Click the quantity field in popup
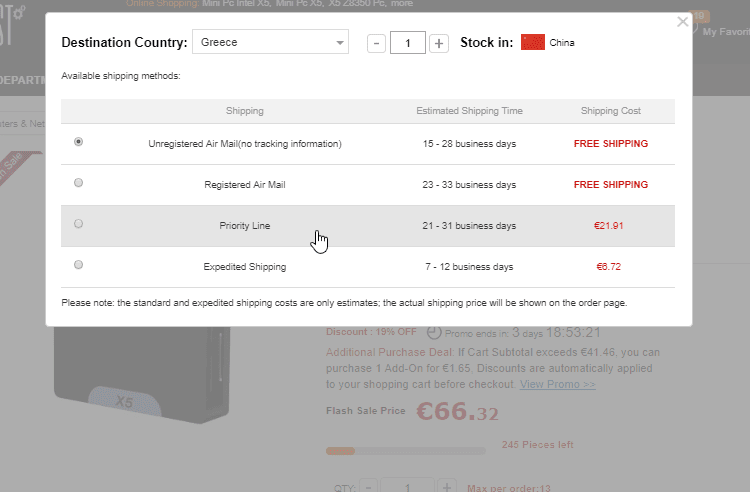 408,43
